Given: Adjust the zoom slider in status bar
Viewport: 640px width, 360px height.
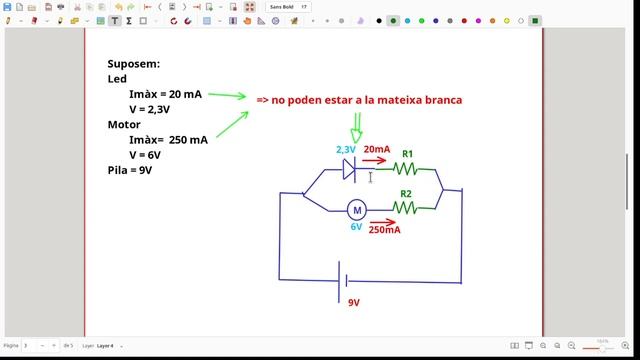Looking at the screenshot, I should coord(598,348).
